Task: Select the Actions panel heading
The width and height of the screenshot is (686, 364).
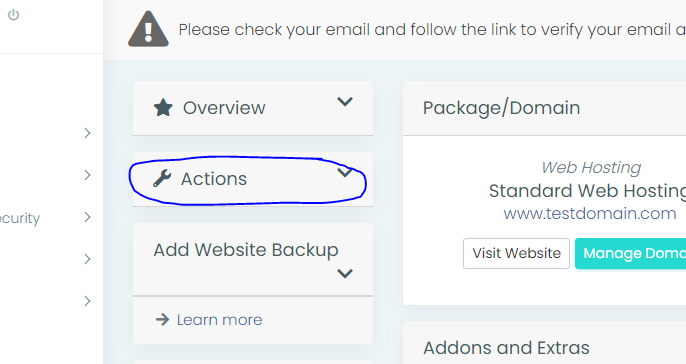Action: tap(214, 179)
